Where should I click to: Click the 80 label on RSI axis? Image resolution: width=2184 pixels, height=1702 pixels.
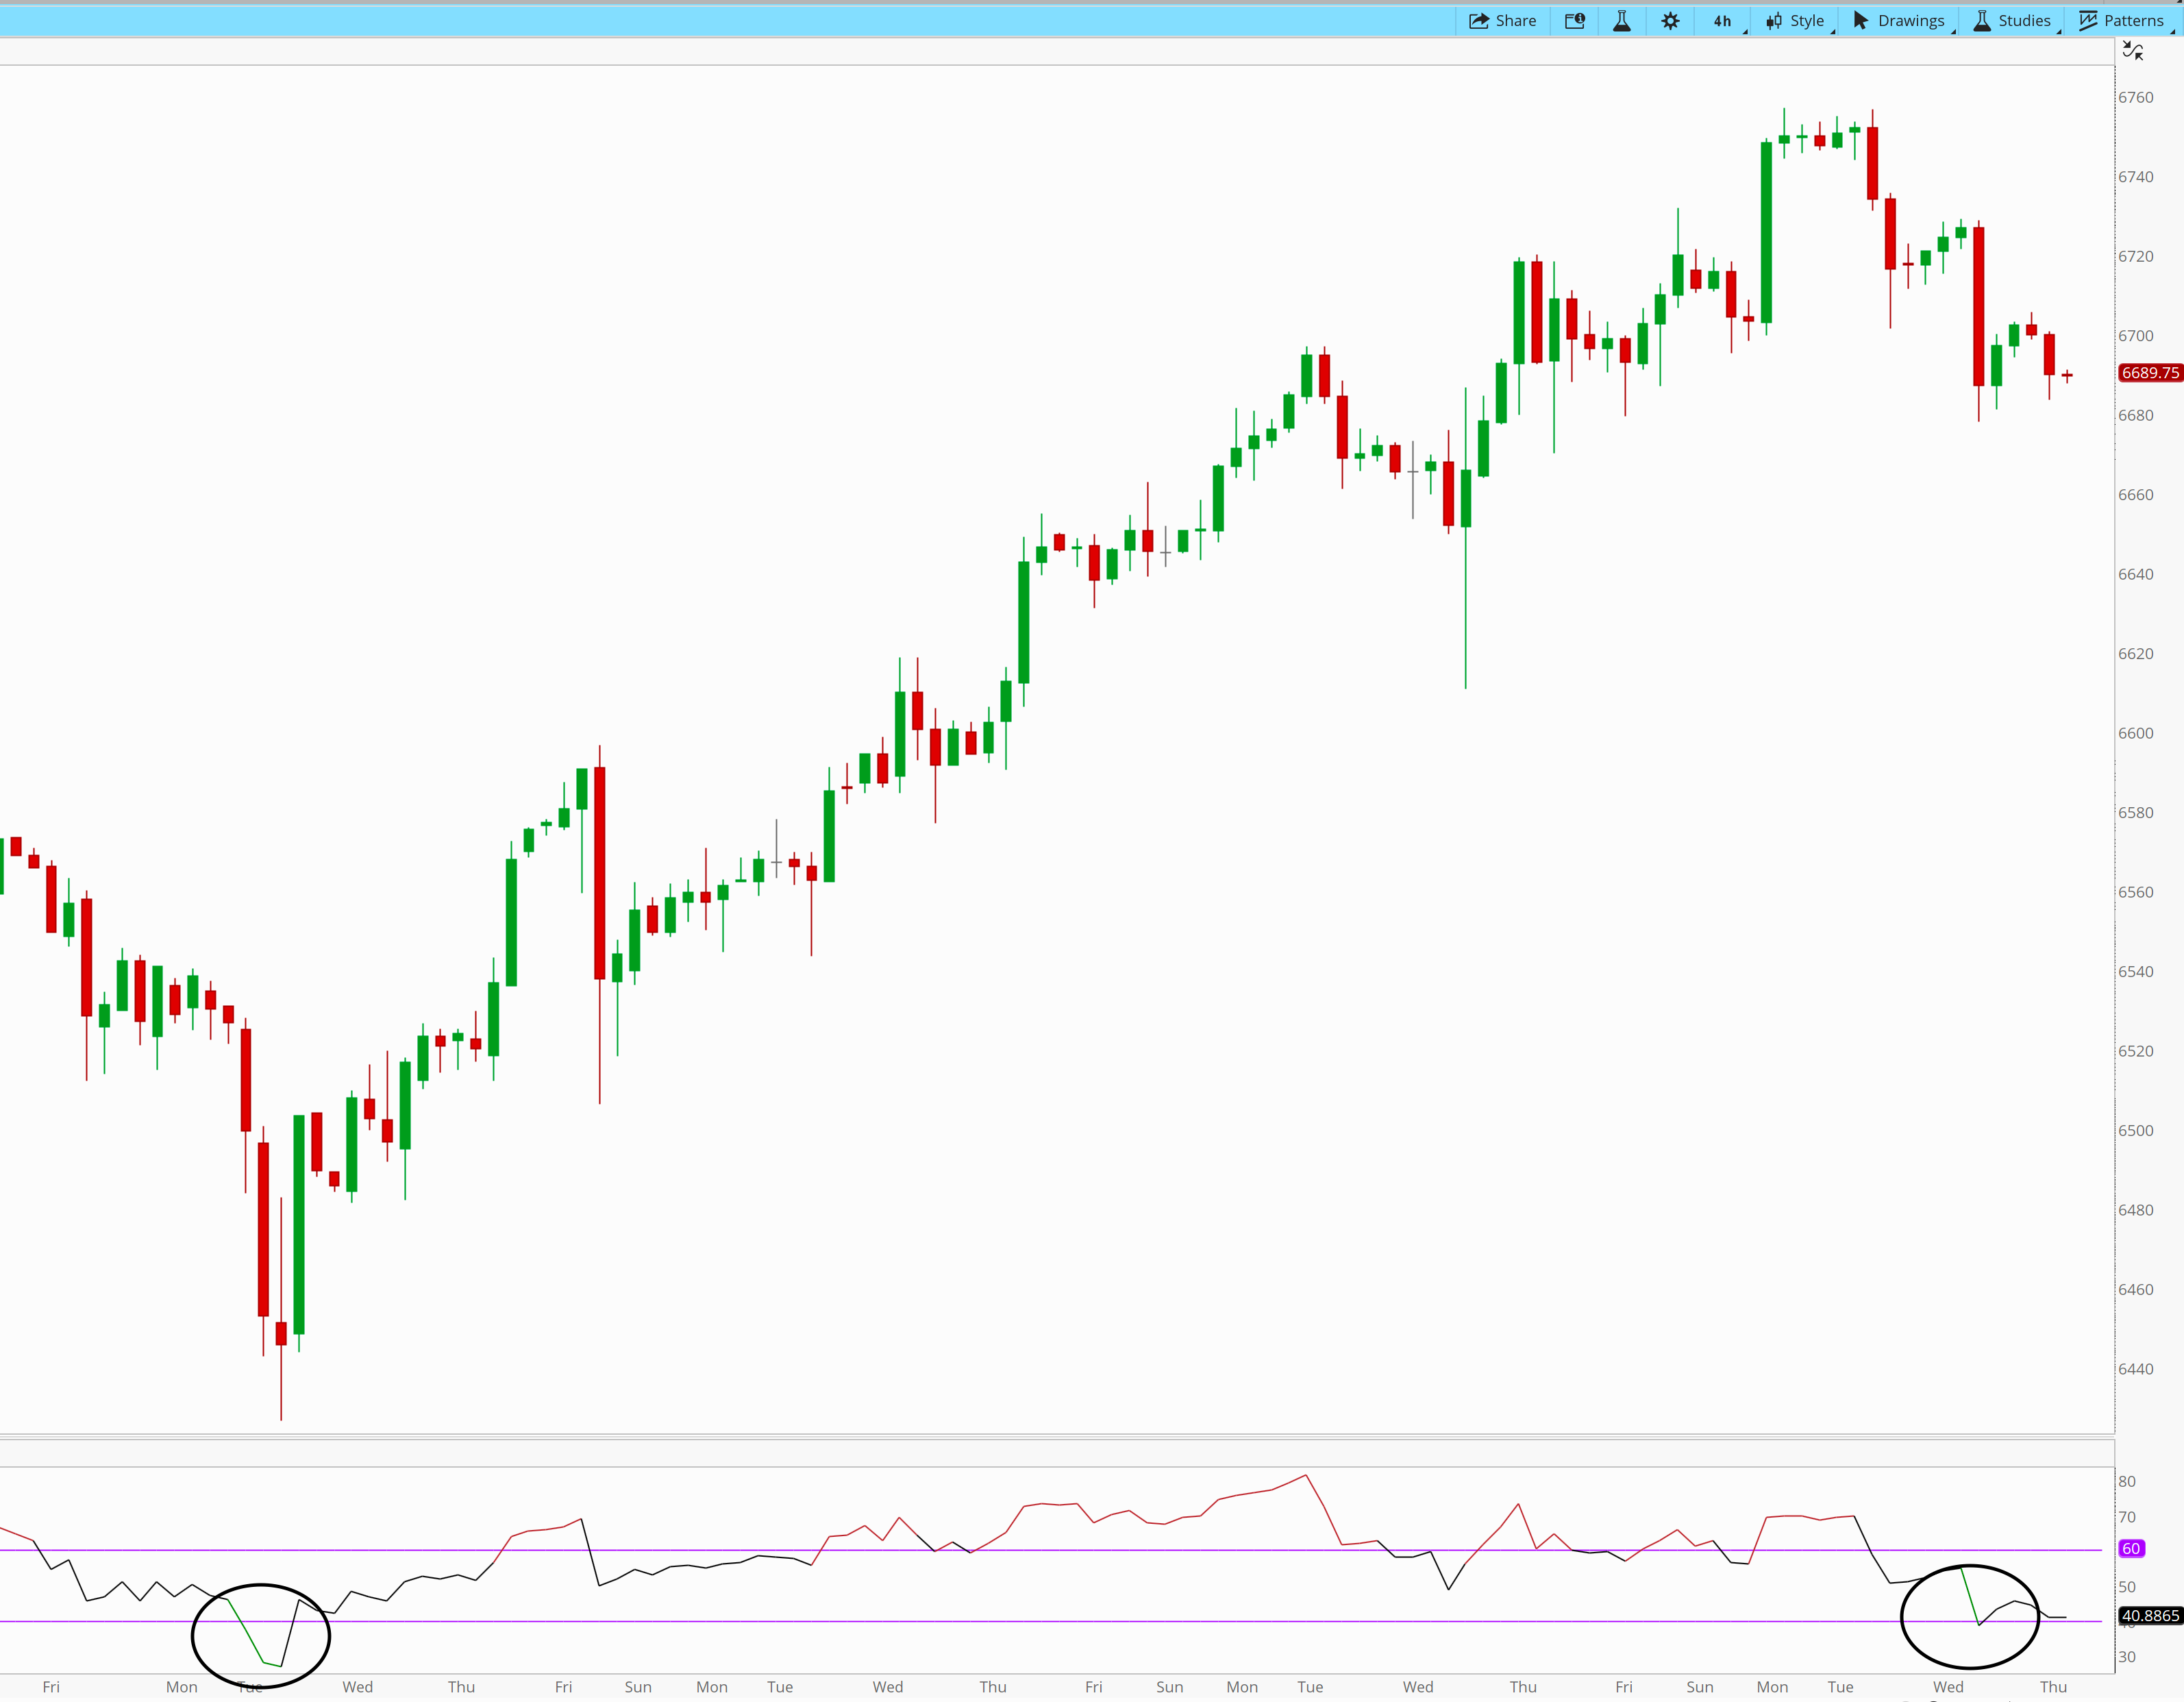tap(2127, 1482)
